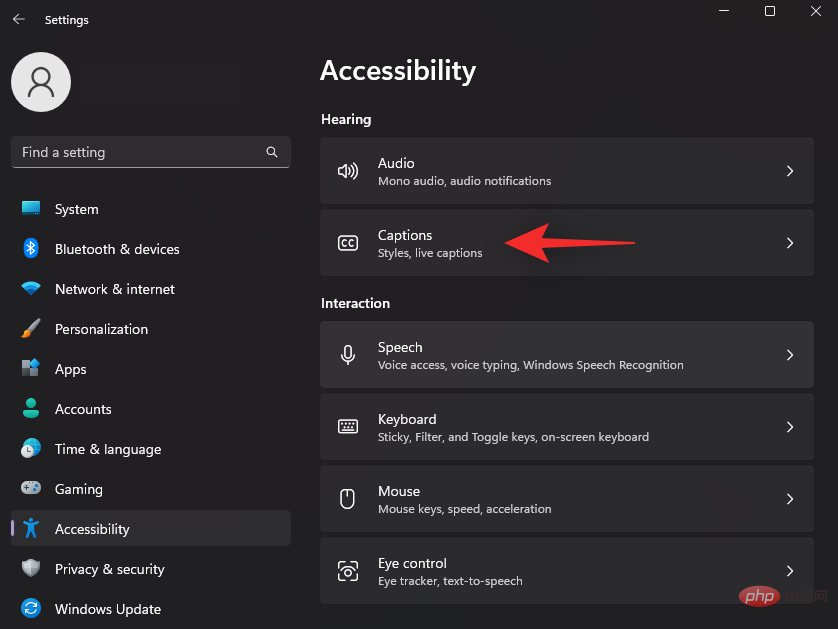
Task: Expand Mouse settings chevron
Action: [x=790, y=499]
